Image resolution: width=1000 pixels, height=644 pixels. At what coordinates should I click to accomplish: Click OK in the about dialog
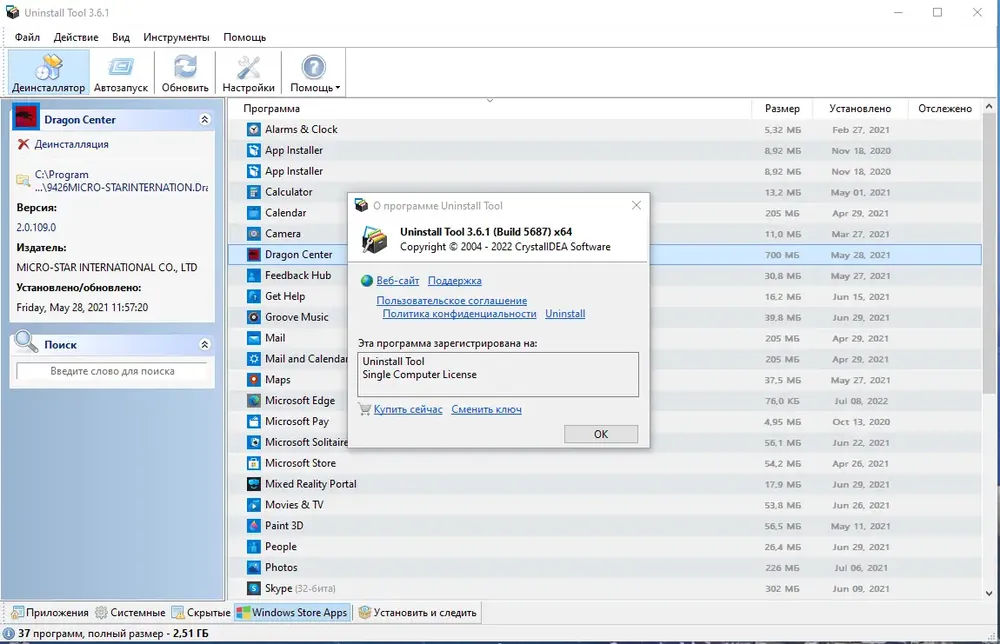601,434
